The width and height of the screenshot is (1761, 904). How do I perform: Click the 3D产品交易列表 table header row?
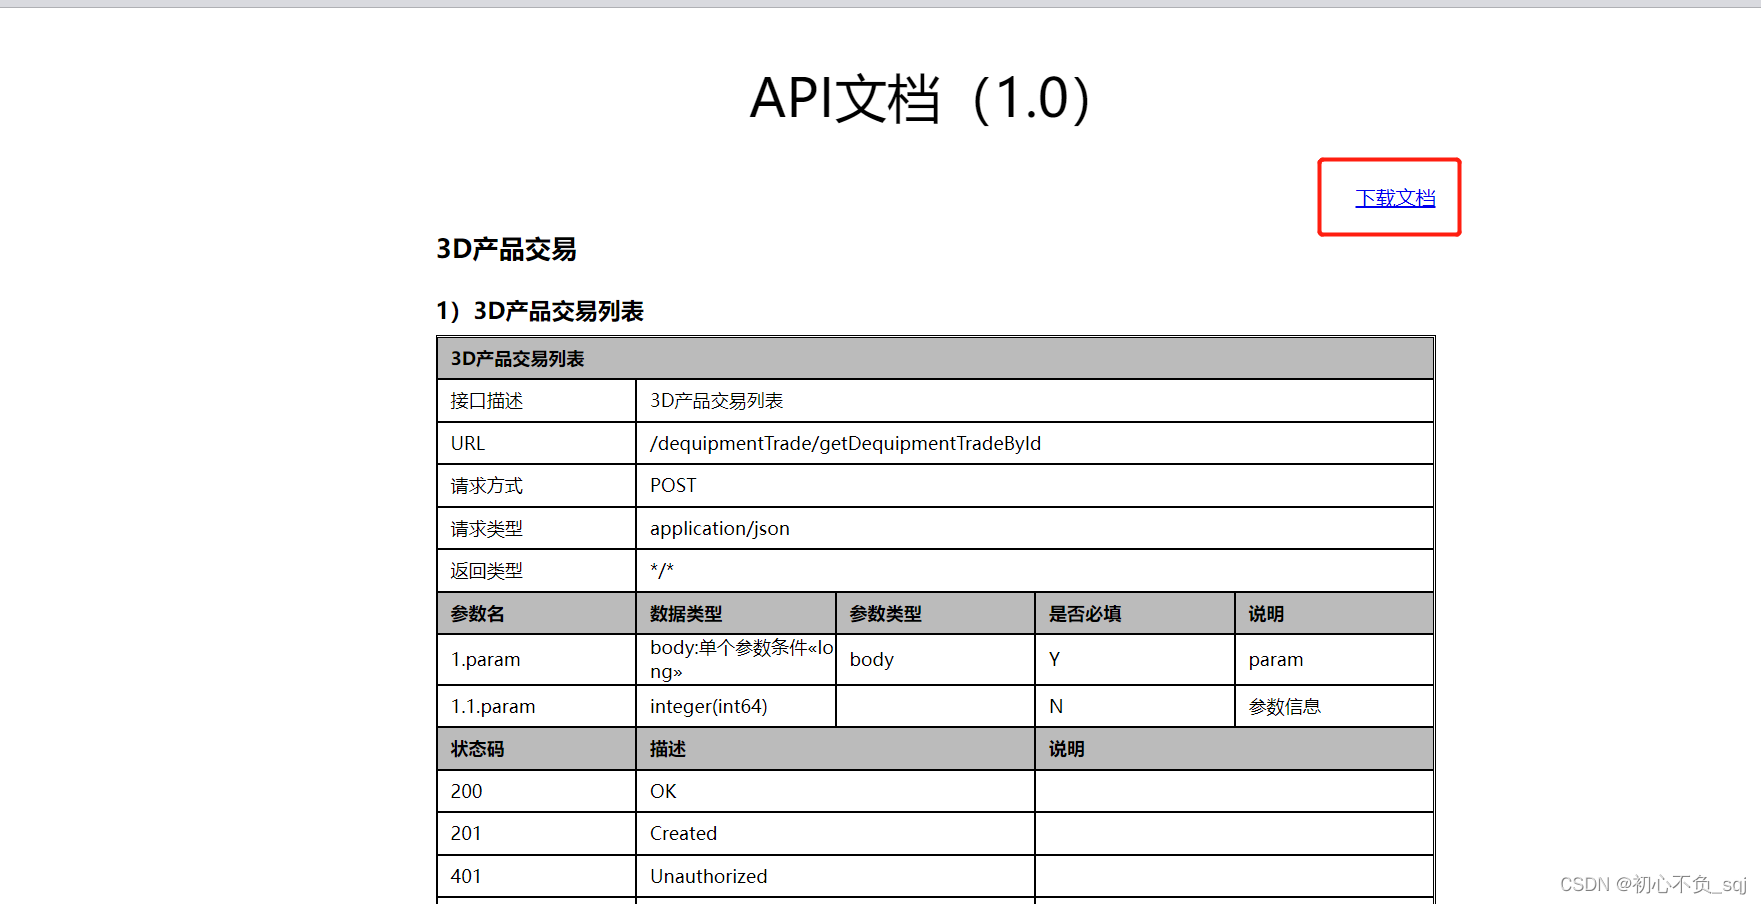(935, 358)
